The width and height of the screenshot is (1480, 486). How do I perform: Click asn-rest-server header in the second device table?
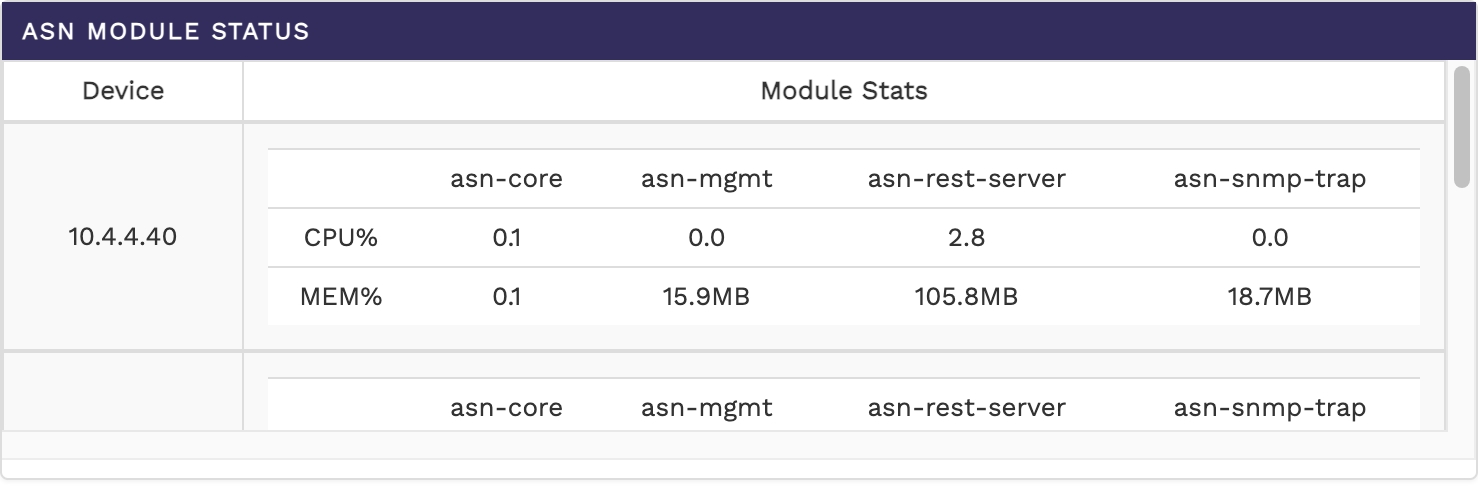pyautogui.click(x=966, y=408)
